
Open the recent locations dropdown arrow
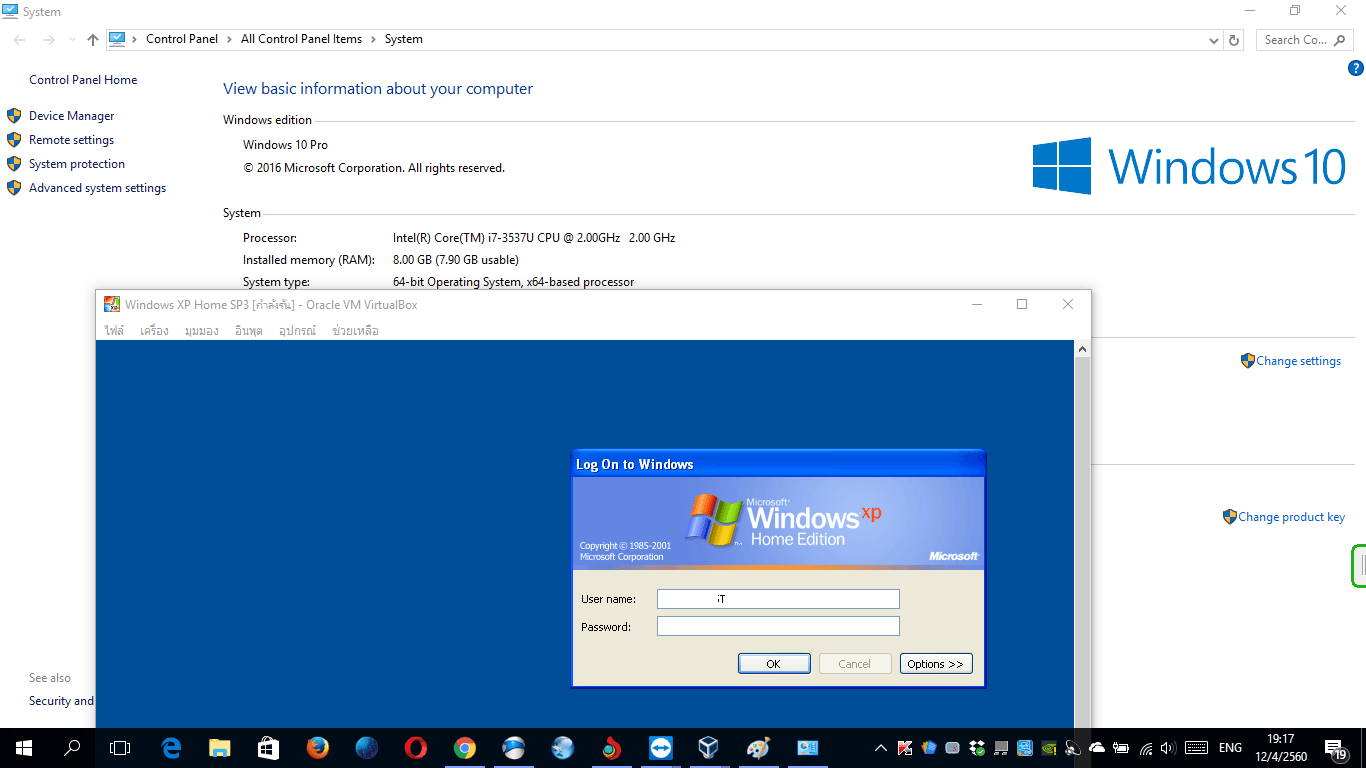[x=72, y=40]
